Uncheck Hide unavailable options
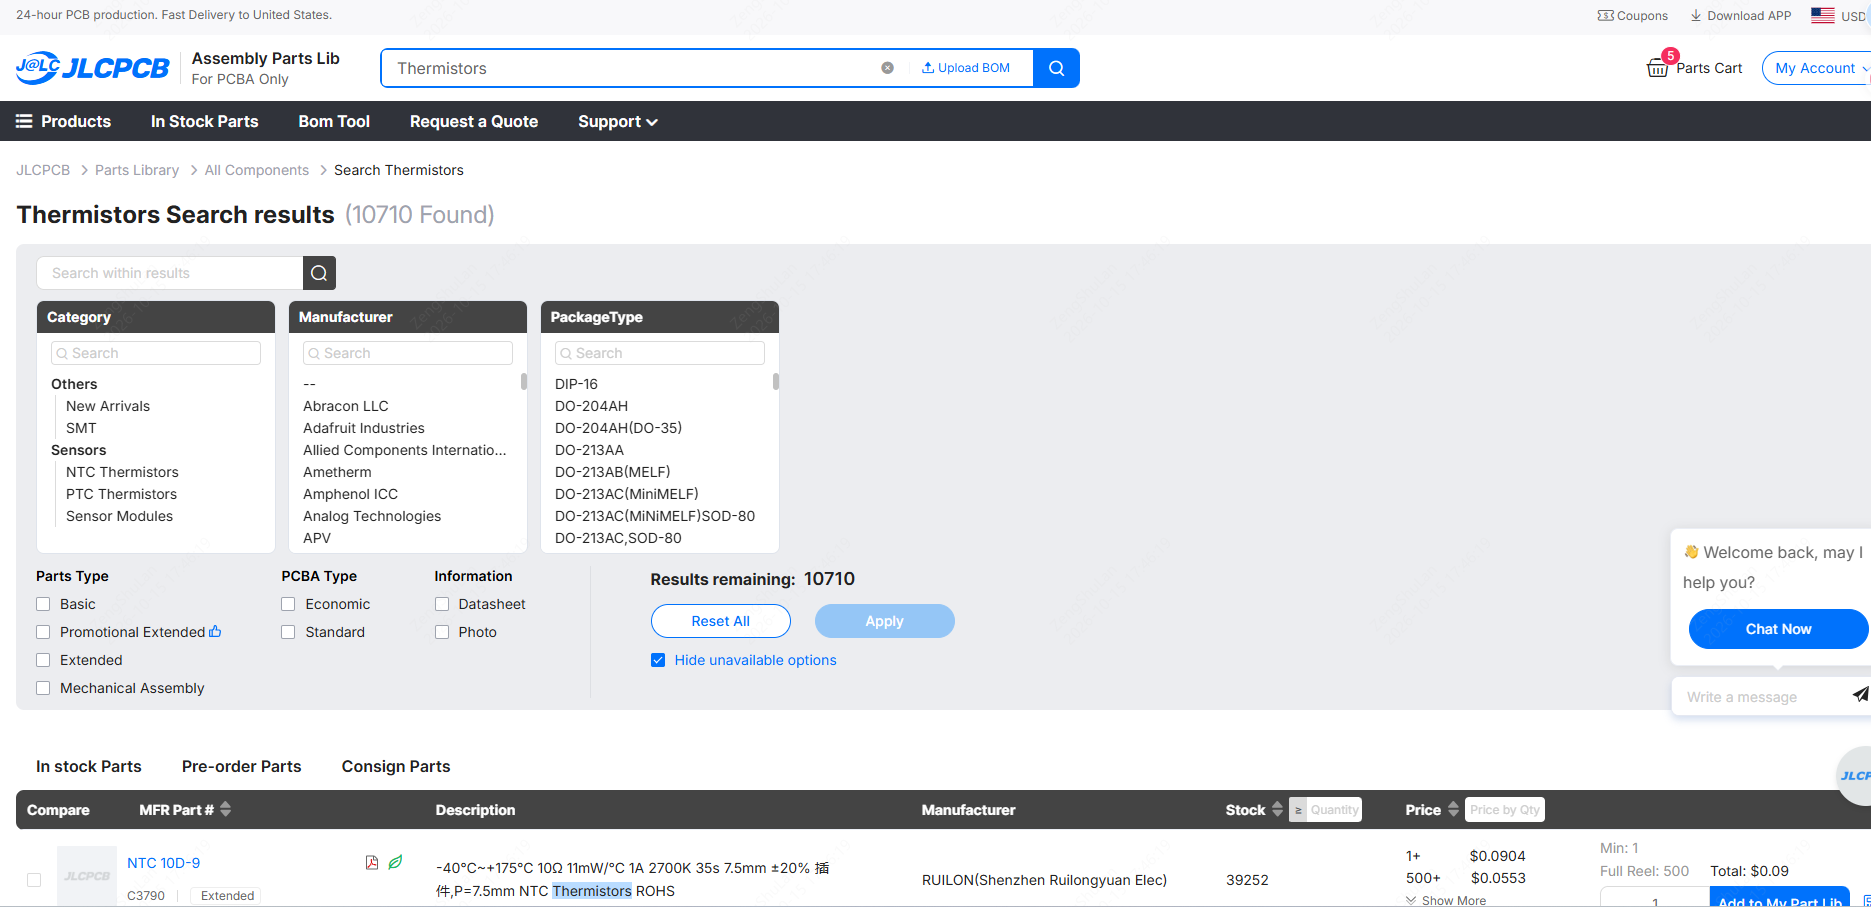The height and width of the screenshot is (907, 1871). tap(658, 660)
